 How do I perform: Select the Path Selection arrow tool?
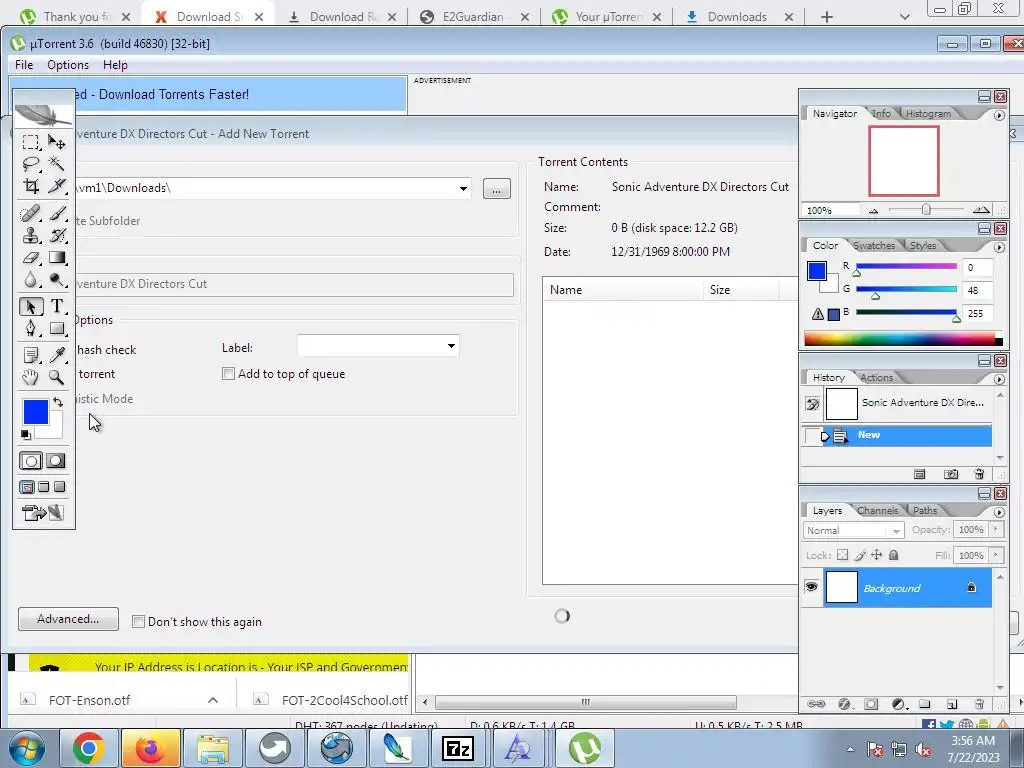tap(30, 306)
